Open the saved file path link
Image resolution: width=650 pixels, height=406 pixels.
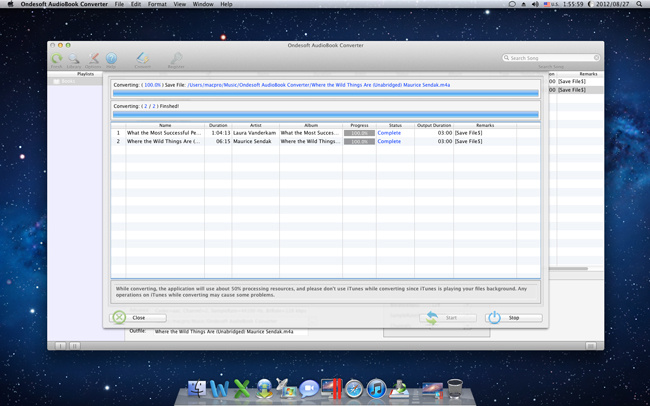[318, 85]
